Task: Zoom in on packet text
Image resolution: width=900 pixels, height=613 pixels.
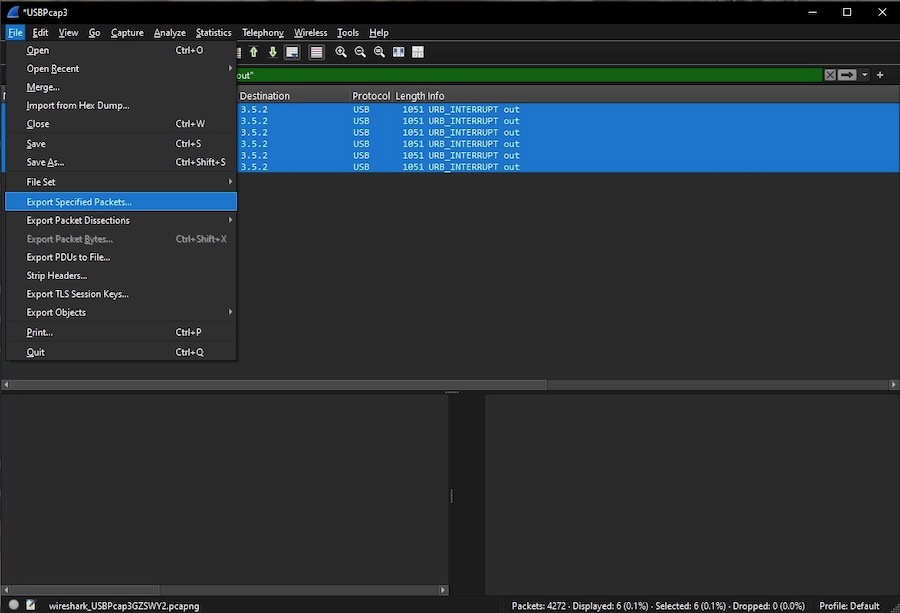Action: pos(341,52)
